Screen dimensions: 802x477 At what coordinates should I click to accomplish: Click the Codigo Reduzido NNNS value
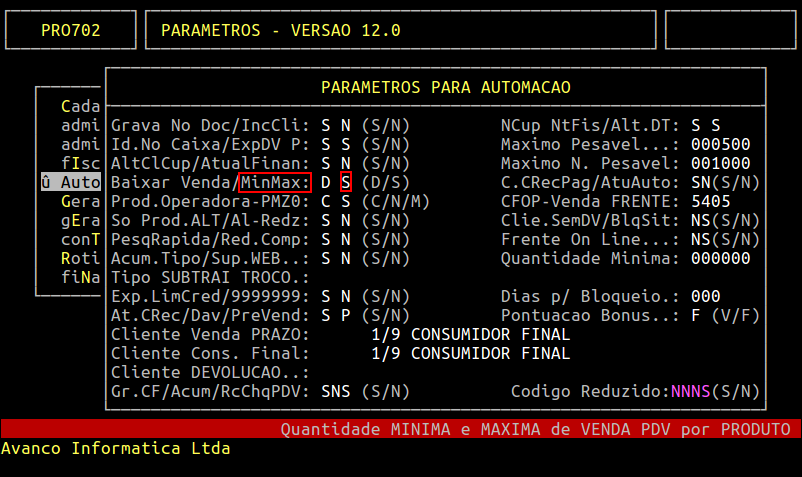690,390
